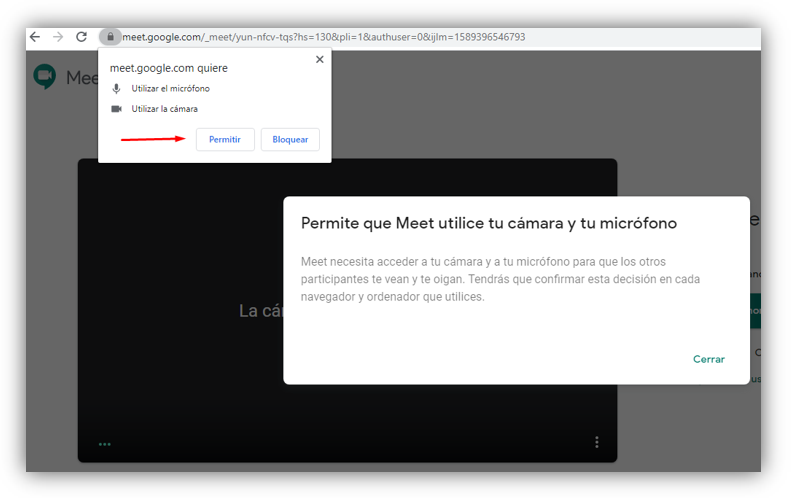Click the 'Meet necesita acceder' description paragraph

[x=500, y=279]
